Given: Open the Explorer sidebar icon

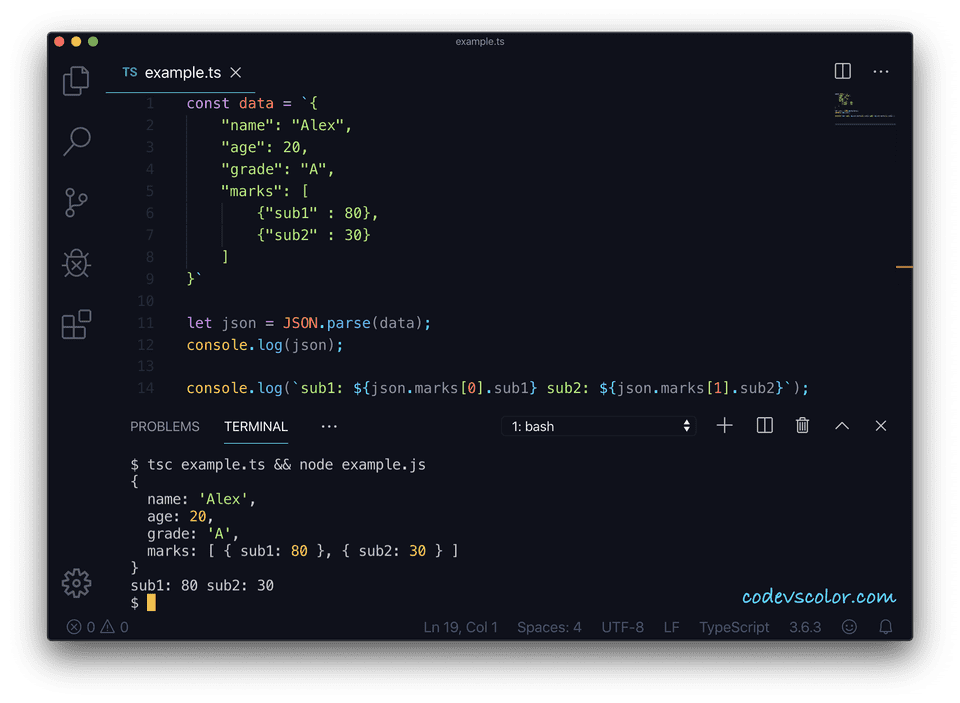Looking at the screenshot, I should pos(76,81).
